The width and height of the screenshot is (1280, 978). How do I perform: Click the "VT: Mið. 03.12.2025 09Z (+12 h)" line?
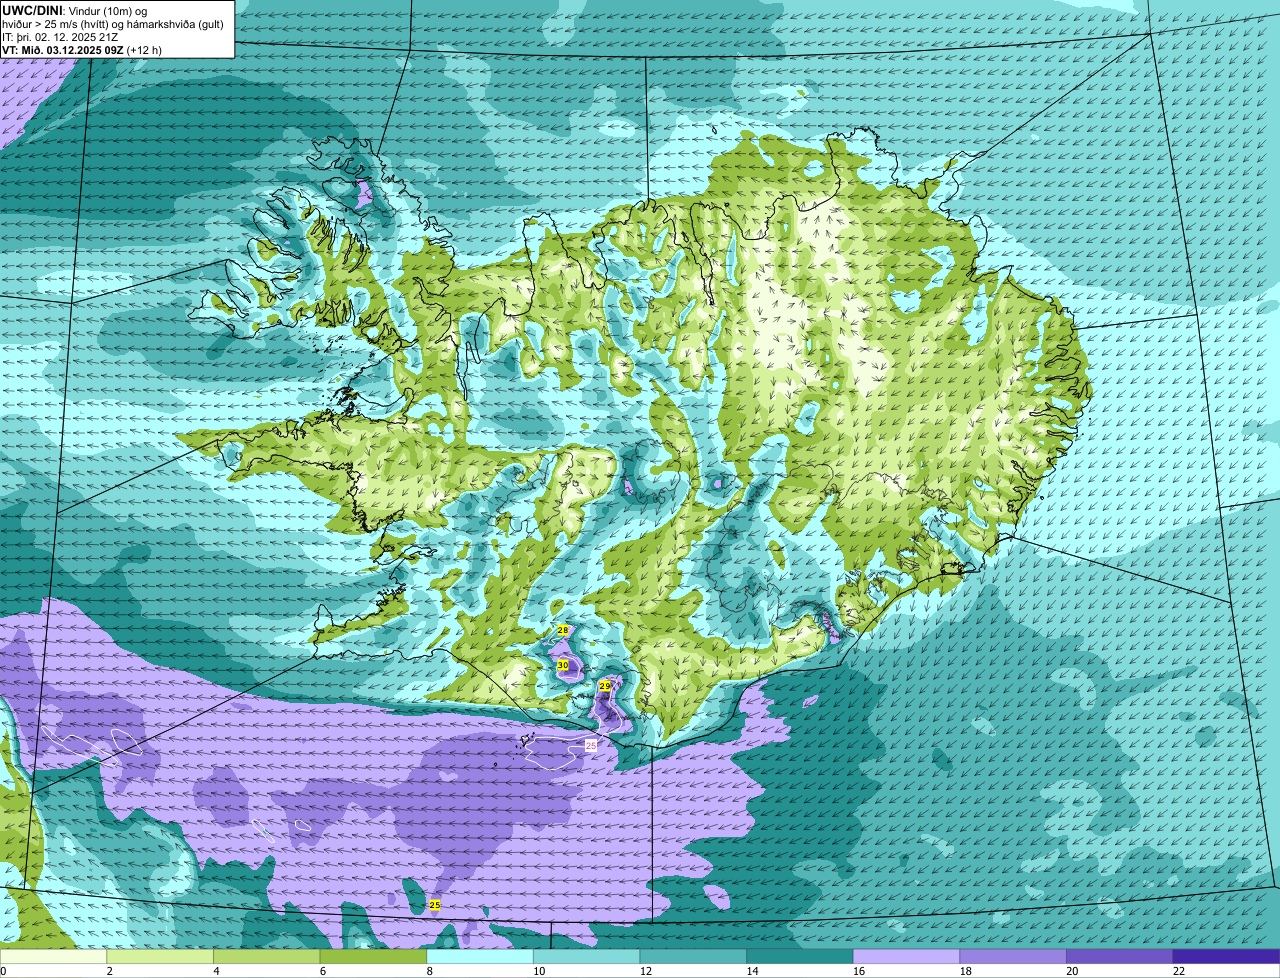coord(83,50)
